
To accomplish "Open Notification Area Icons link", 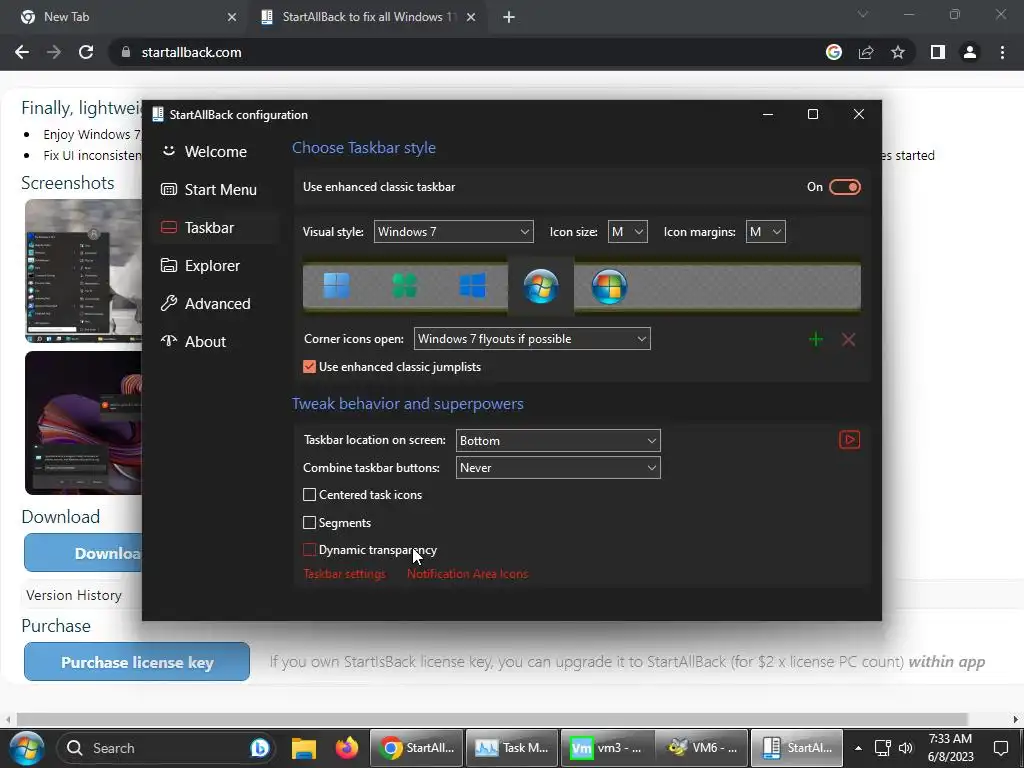I will click(x=468, y=574).
